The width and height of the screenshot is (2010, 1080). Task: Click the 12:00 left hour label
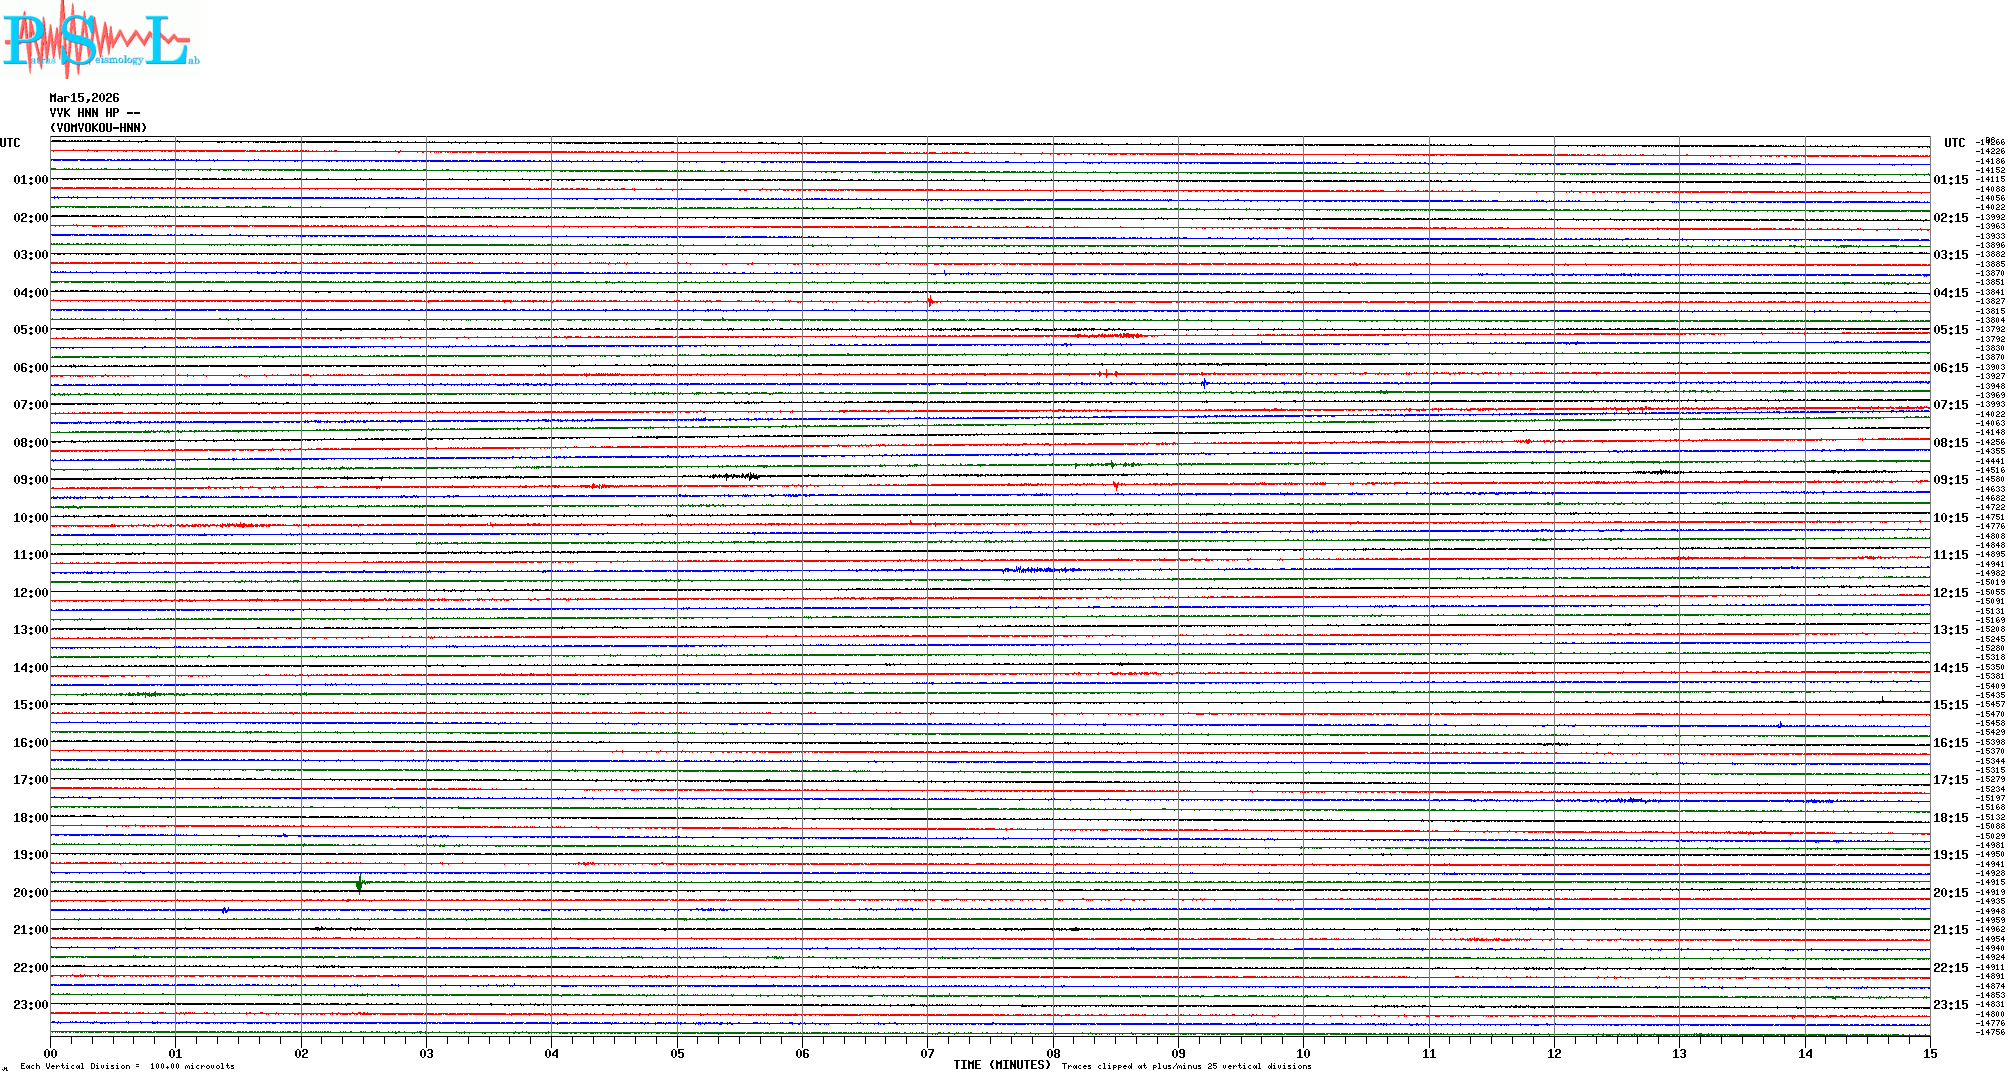pyautogui.click(x=30, y=593)
